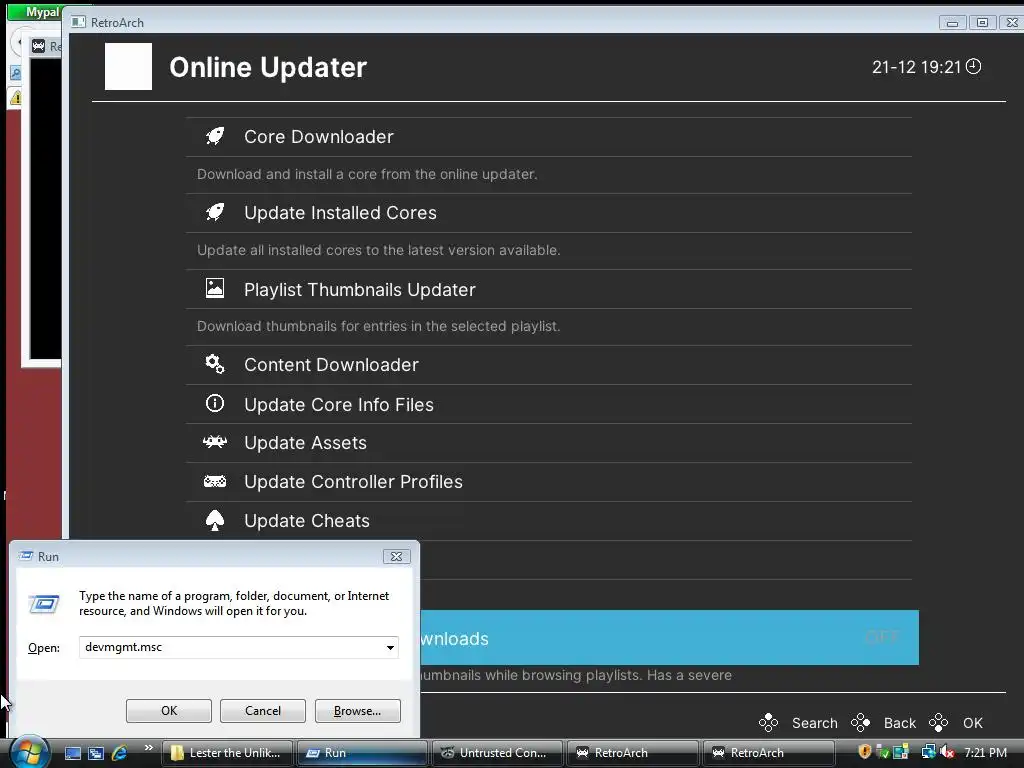Click the Update Controller Profiles gamepad icon
Viewport: 1024px width, 768px height.
(215, 481)
